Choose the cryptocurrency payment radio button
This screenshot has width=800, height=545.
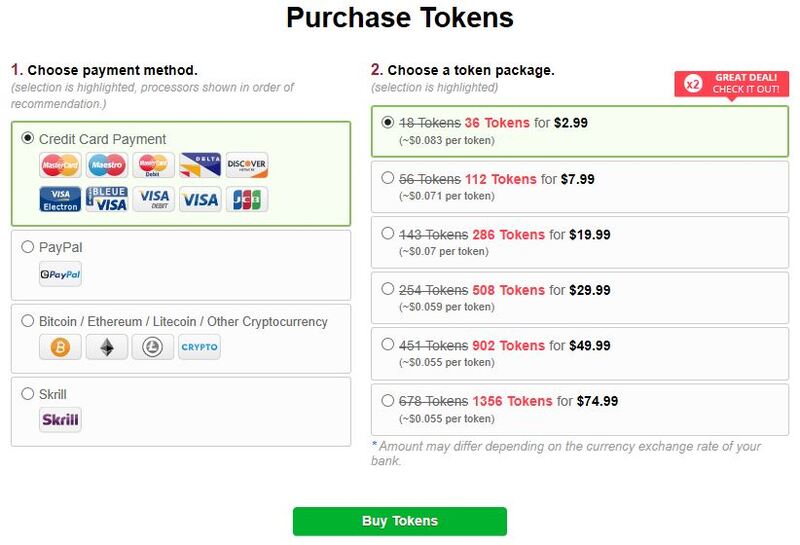(28, 321)
